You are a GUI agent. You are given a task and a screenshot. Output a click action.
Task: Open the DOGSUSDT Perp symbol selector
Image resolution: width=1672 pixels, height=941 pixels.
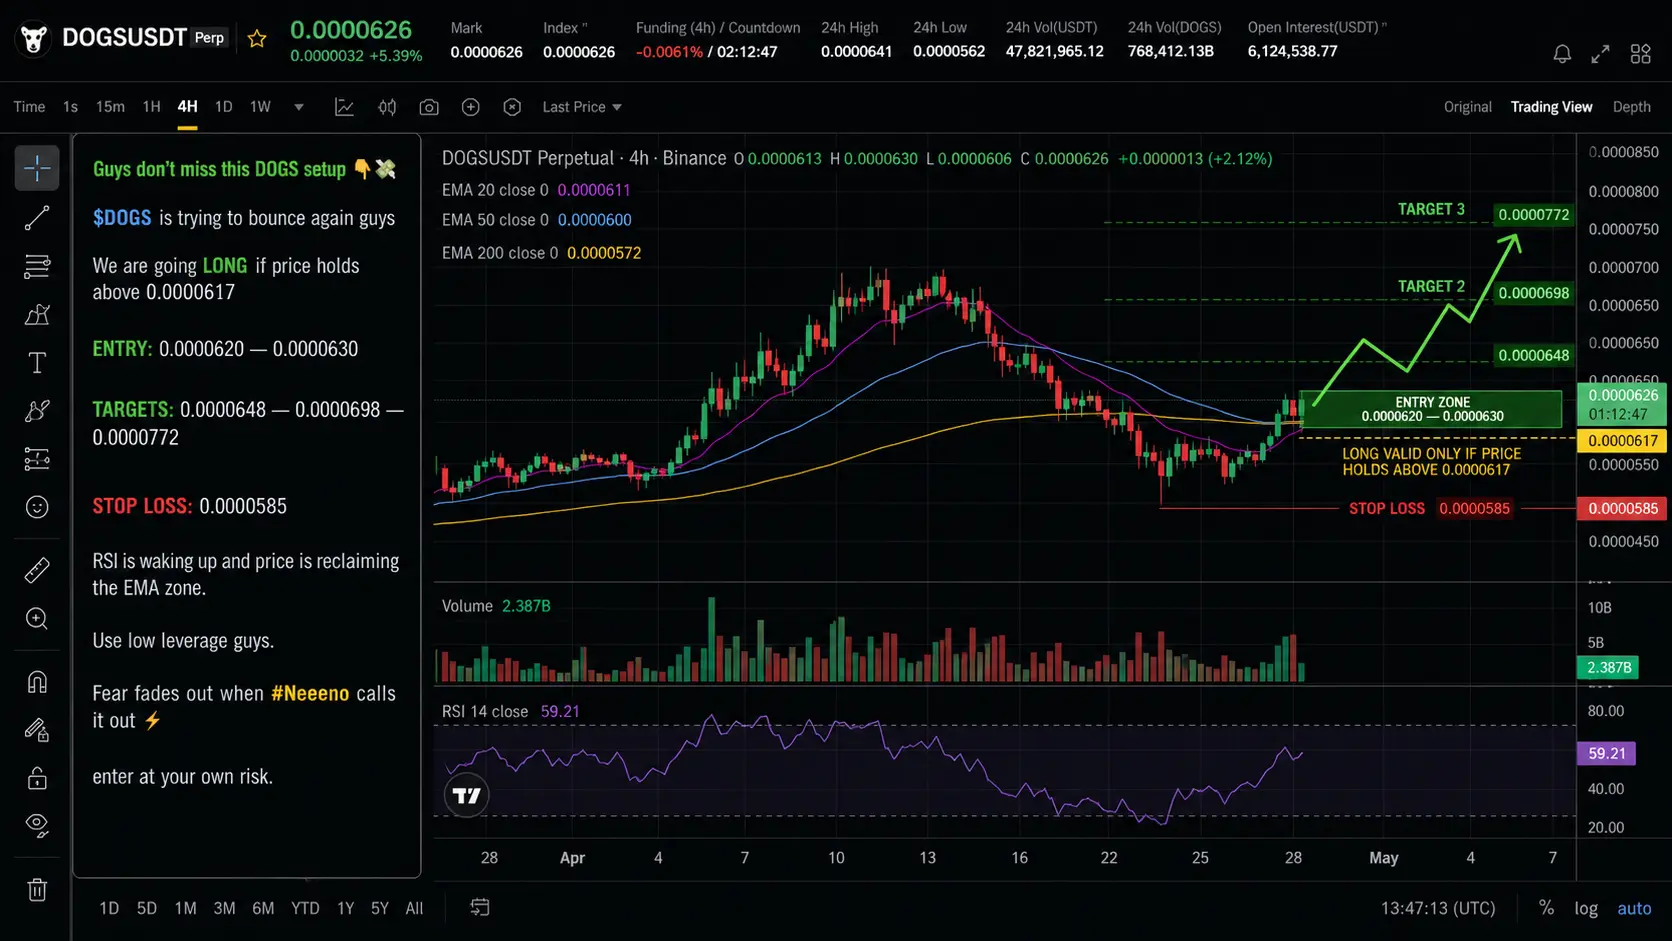coord(144,38)
